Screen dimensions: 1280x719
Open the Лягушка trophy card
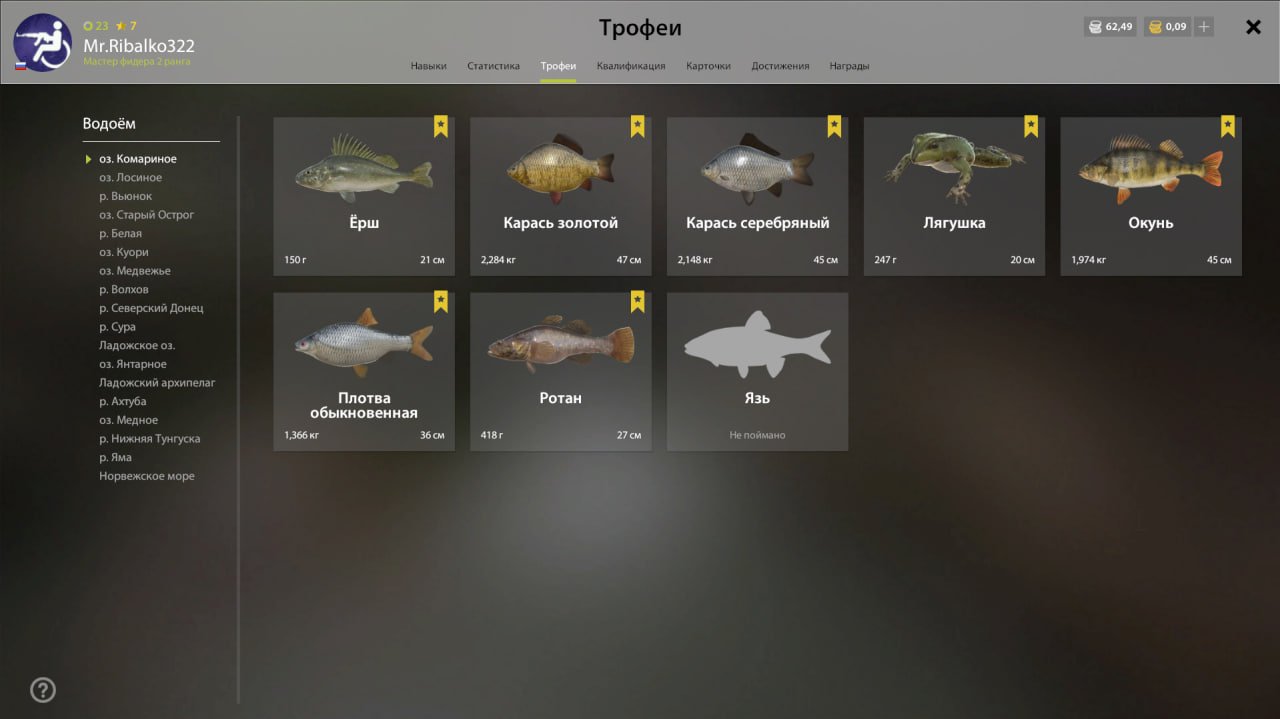[954, 196]
